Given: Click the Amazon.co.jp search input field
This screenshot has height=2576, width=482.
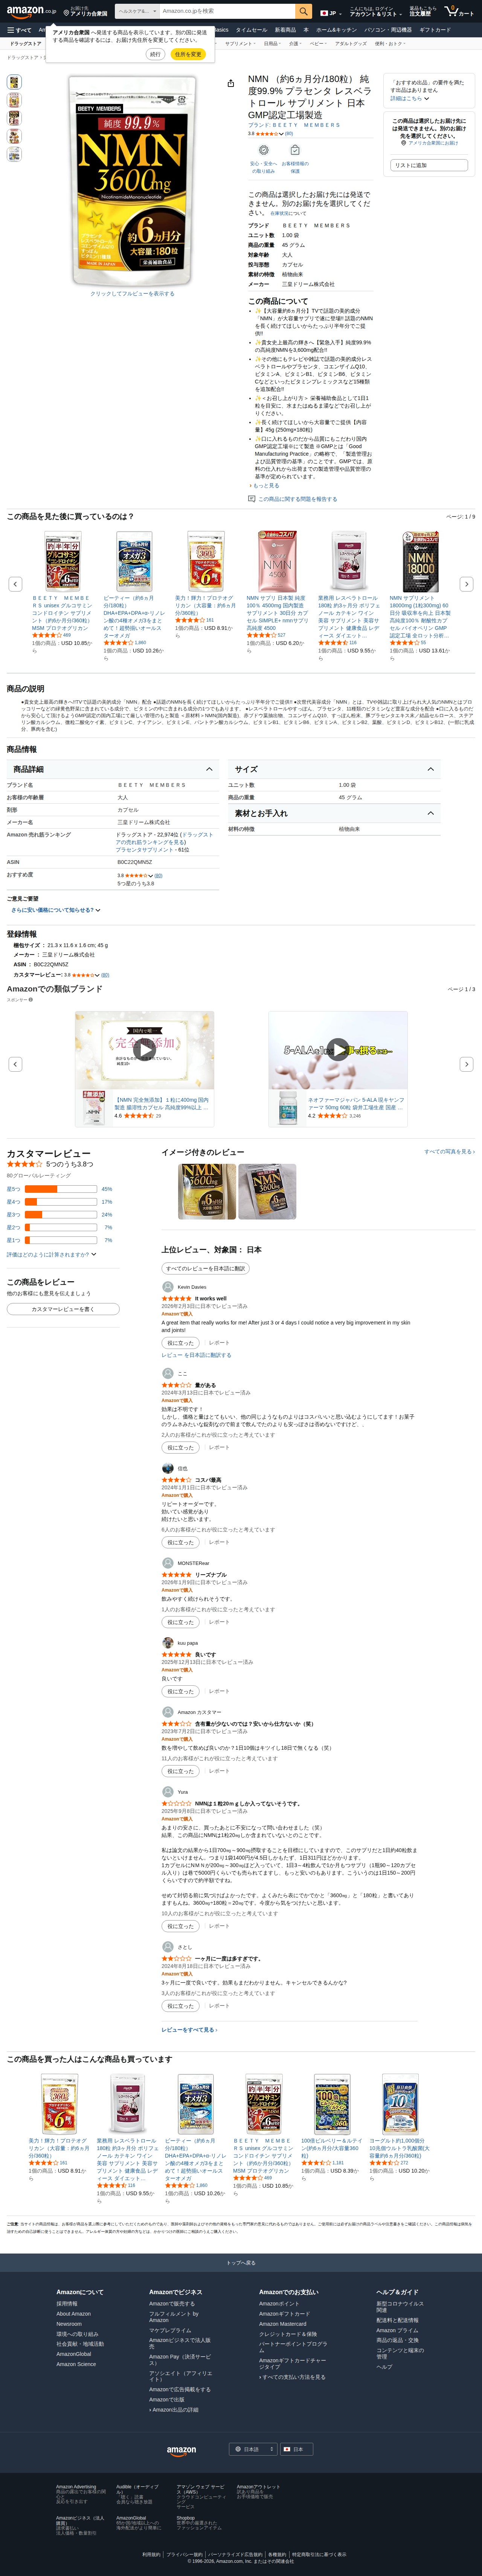Looking at the screenshot, I should 228,11.
